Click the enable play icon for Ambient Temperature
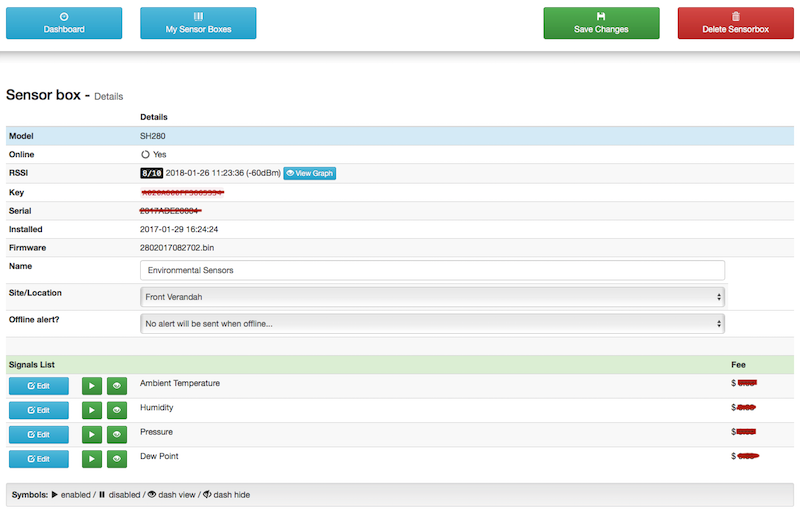The width and height of the screenshot is (800, 528). click(x=91, y=385)
